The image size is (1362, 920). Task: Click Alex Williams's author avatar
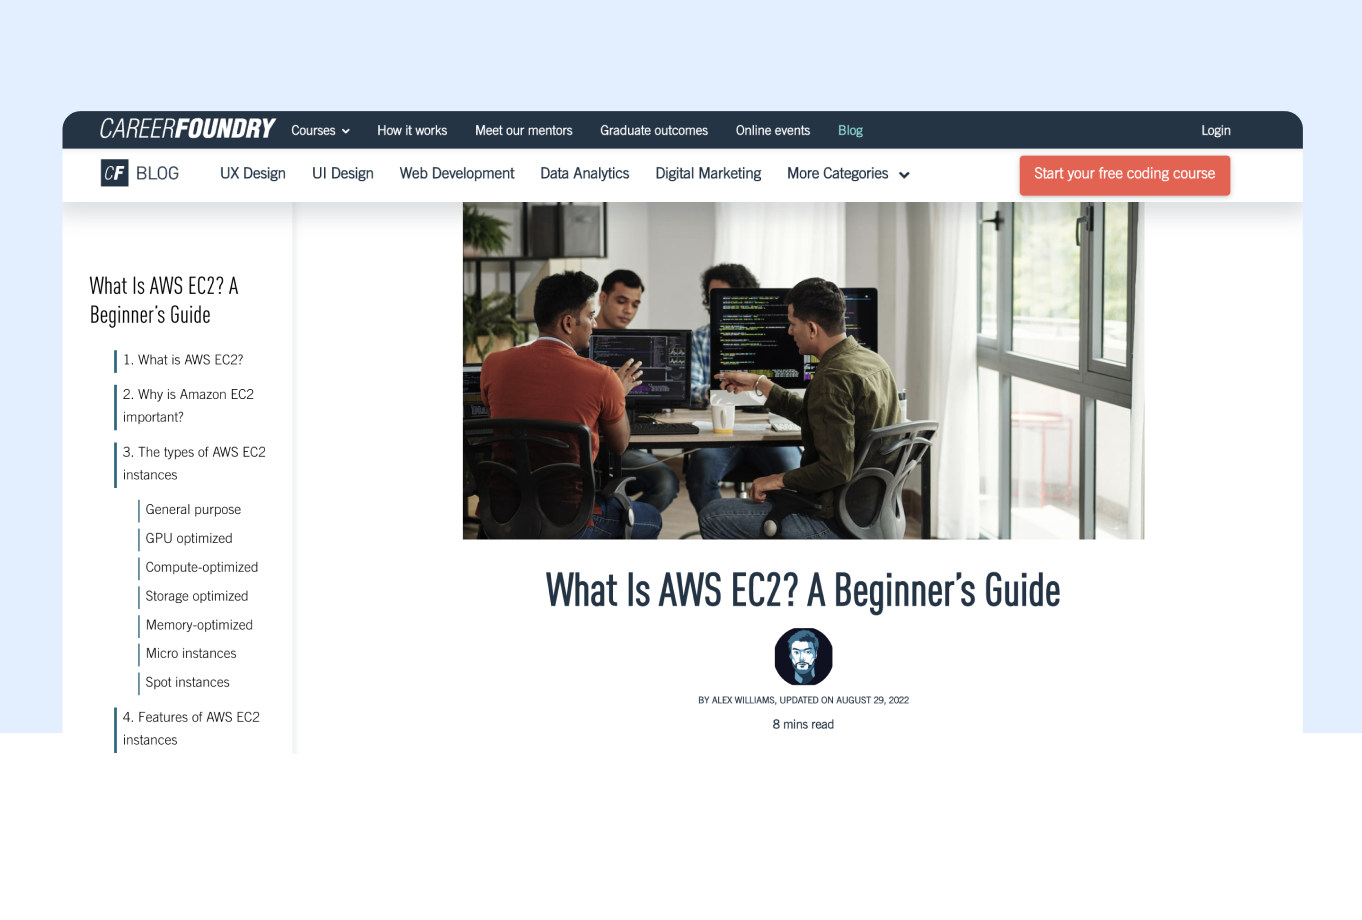point(803,657)
